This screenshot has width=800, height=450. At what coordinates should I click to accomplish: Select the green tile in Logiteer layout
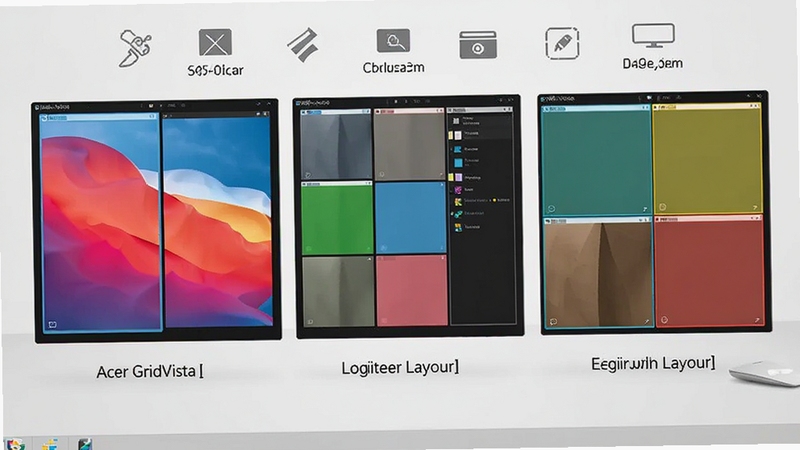(x=337, y=218)
